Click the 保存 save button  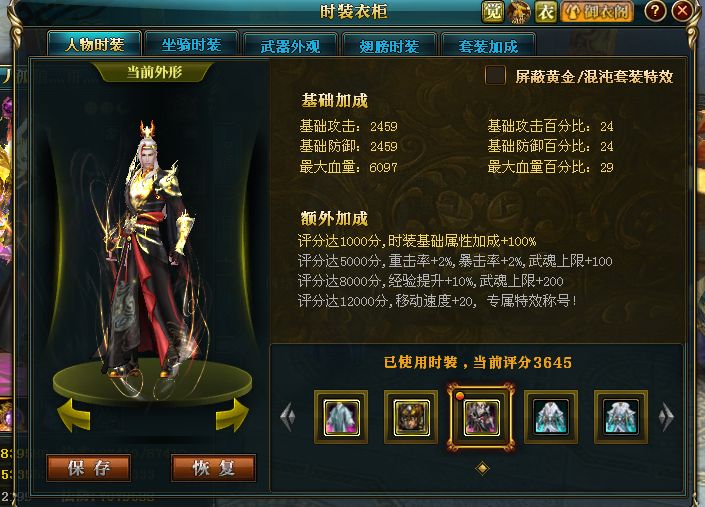tap(89, 468)
